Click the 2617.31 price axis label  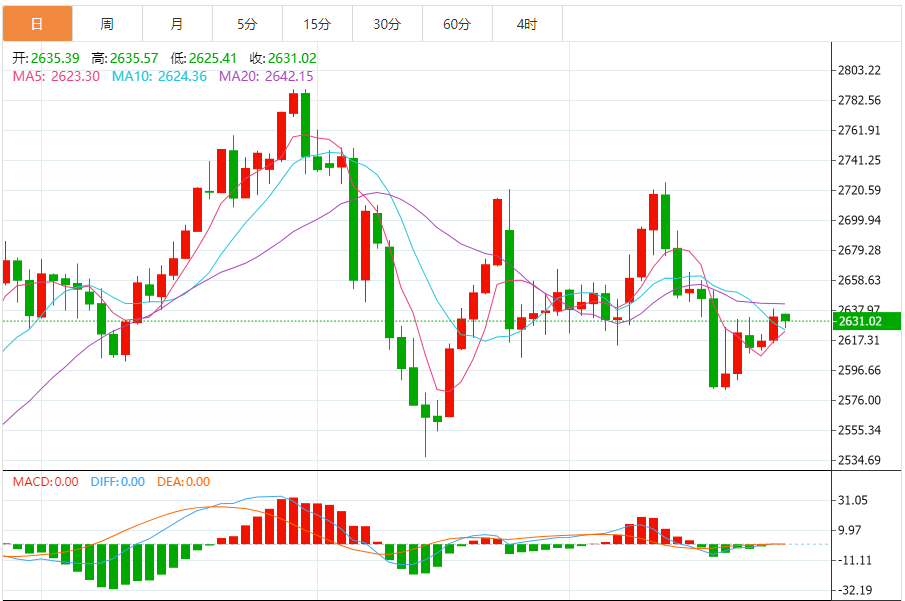point(859,341)
